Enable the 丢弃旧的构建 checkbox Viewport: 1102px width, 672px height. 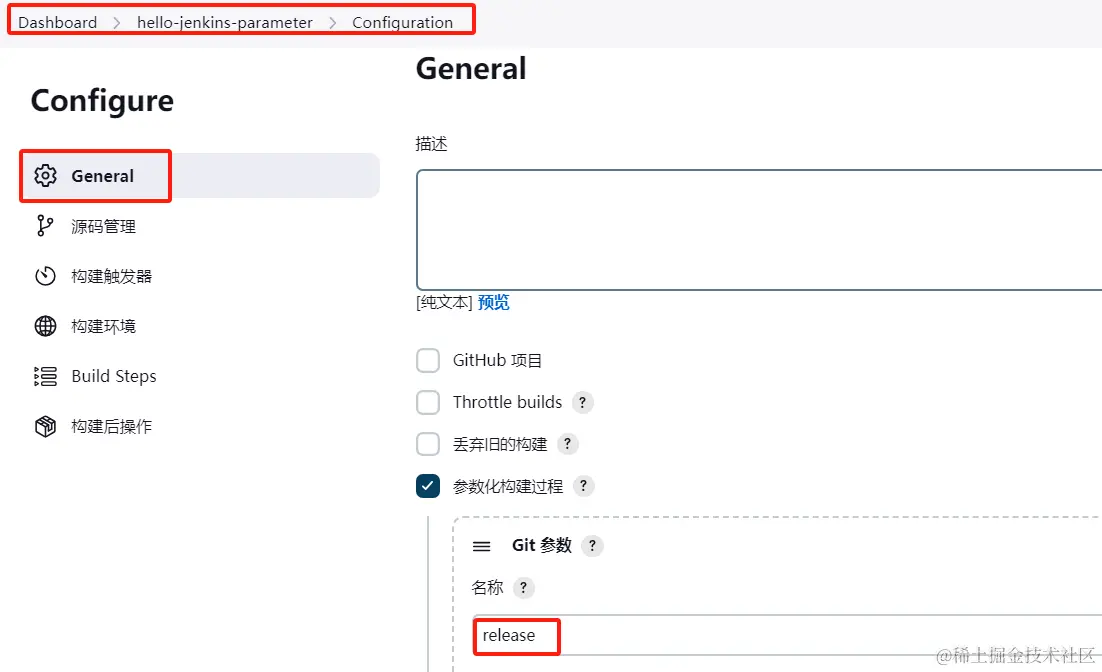pos(428,444)
